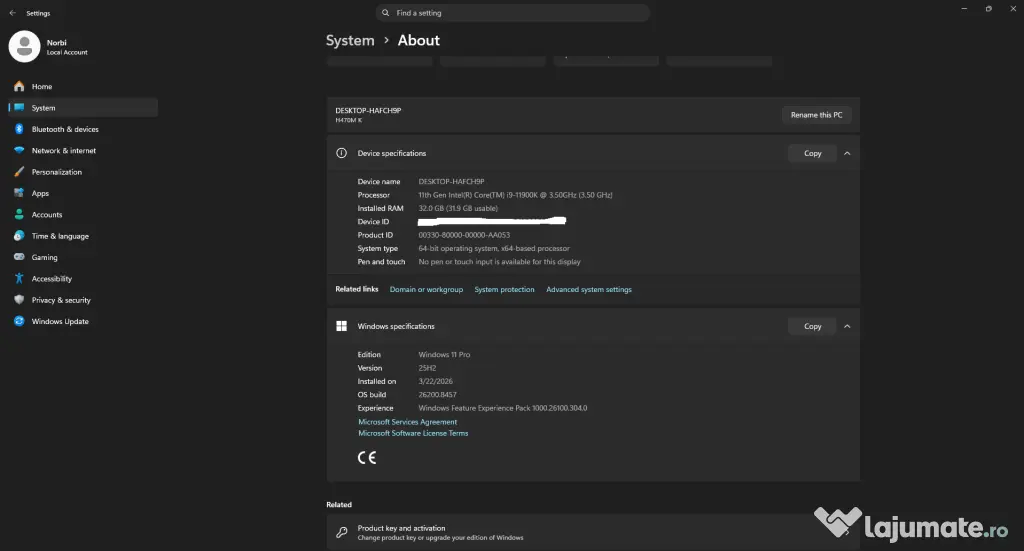Click the Experience Feature Pack value

pos(503,408)
